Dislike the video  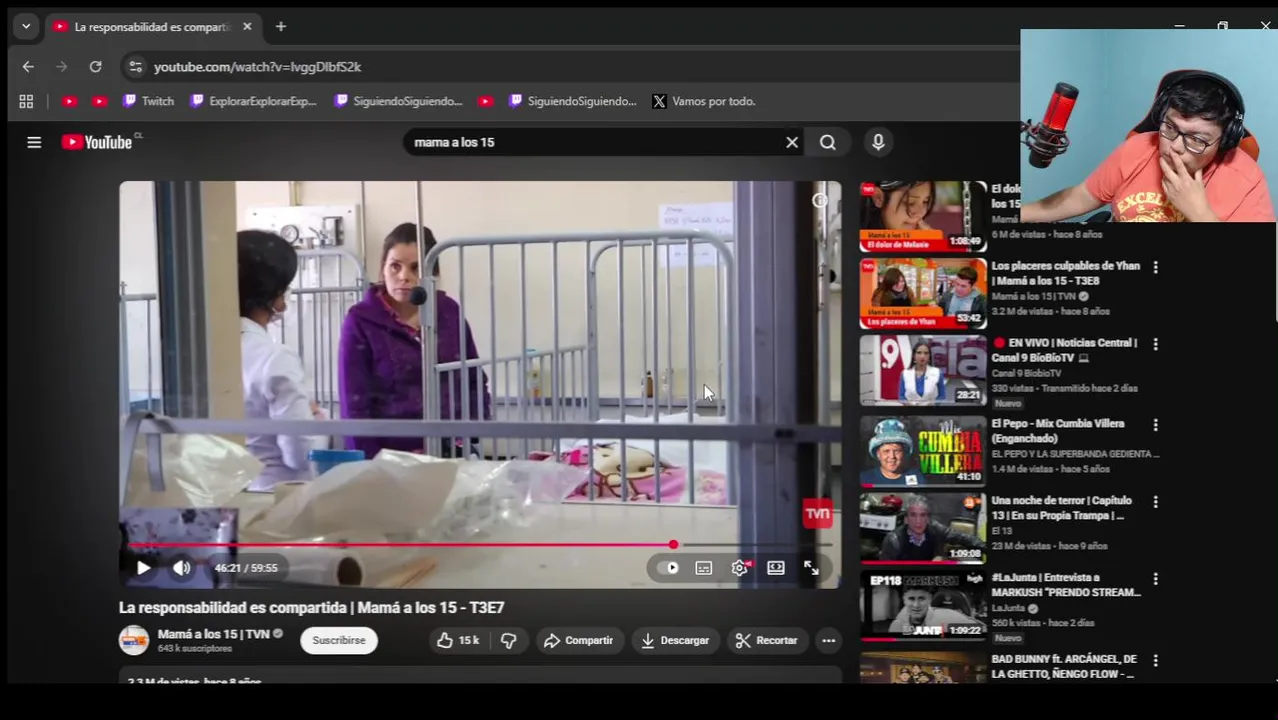point(508,640)
